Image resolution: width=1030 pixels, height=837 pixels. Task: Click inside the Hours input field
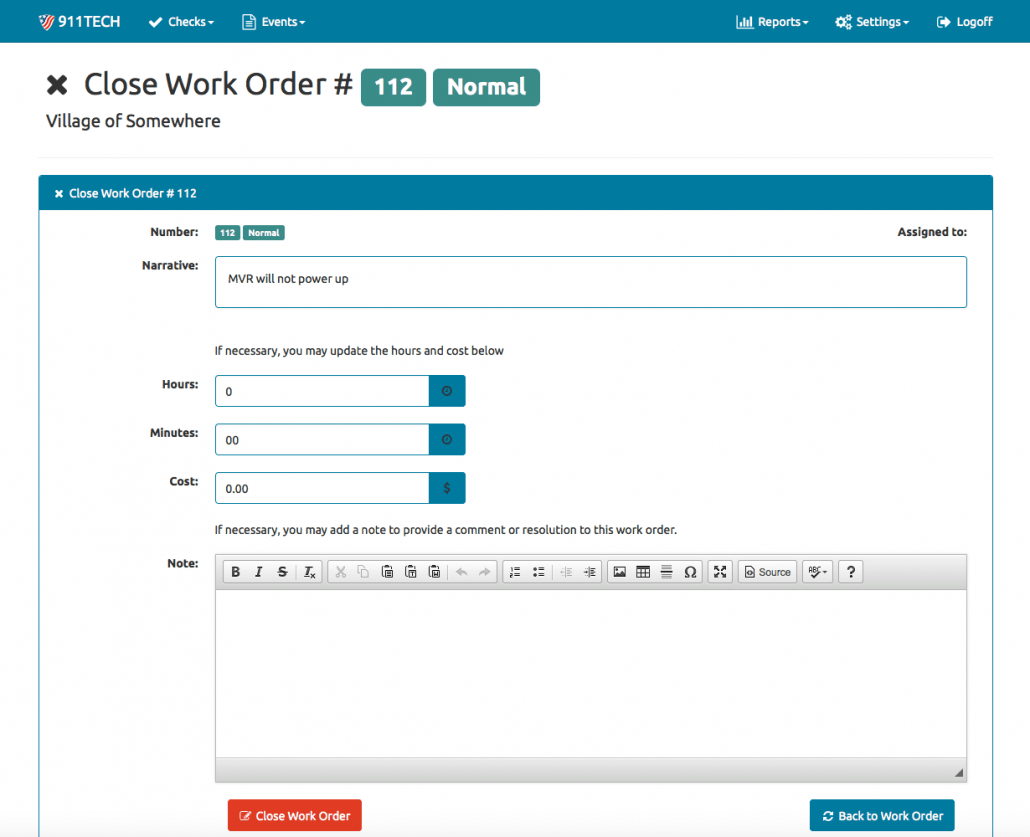pos(320,390)
